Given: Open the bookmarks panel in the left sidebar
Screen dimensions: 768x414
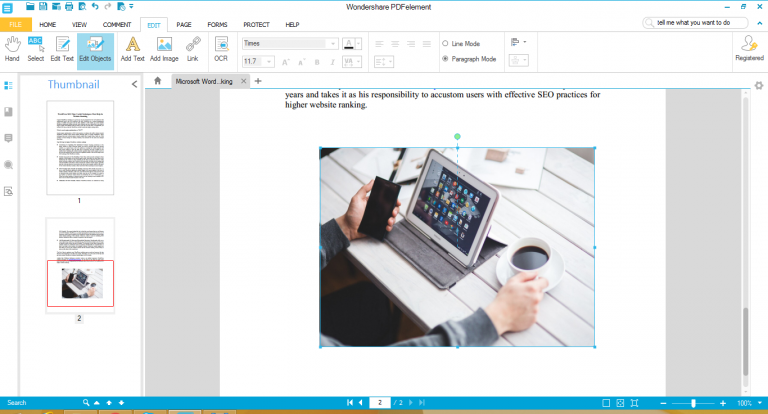Looking at the screenshot, I should [9, 112].
